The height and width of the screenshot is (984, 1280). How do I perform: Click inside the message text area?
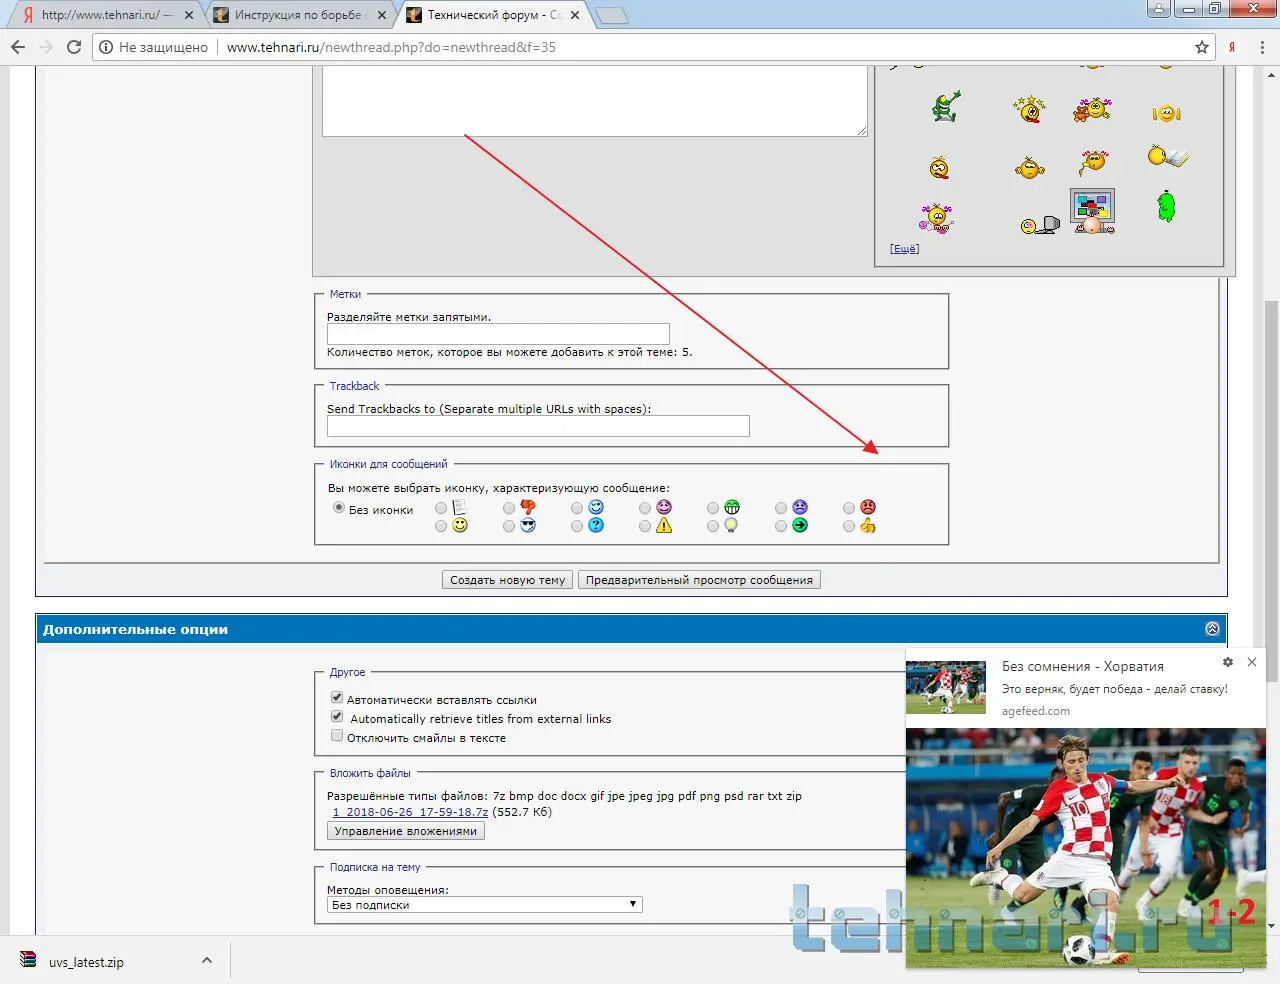[x=594, y=101]
